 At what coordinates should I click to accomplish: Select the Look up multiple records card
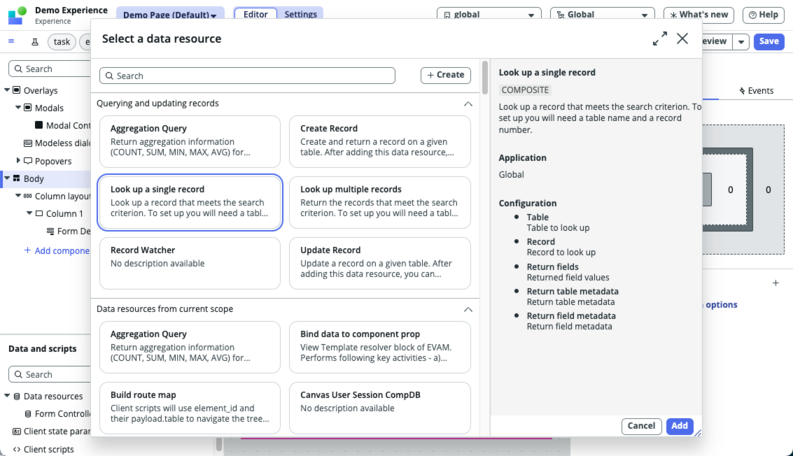380,202
